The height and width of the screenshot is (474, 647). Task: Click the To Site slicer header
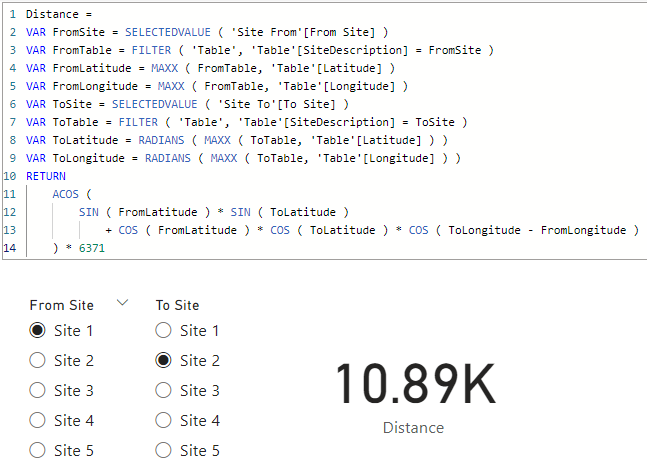177,305
